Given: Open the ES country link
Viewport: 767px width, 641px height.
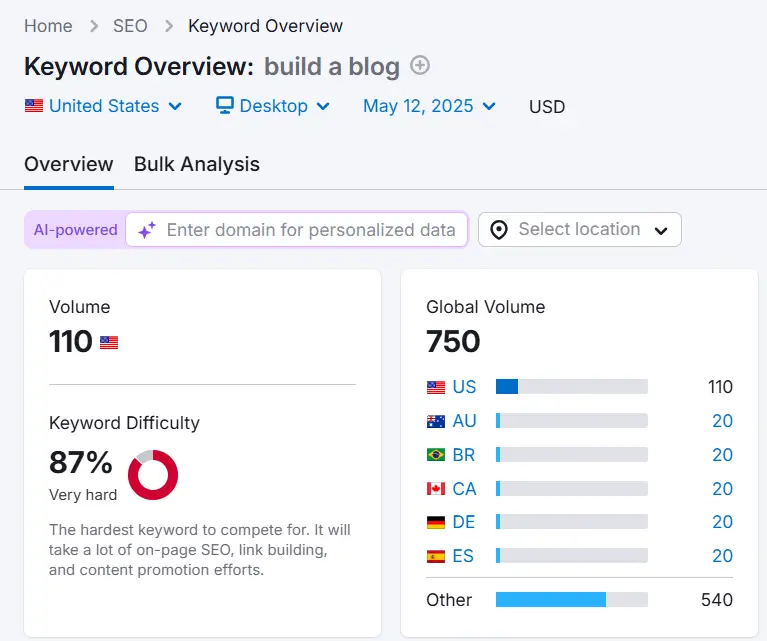Looking at the screenshot, I should click(x=463, y=555).
